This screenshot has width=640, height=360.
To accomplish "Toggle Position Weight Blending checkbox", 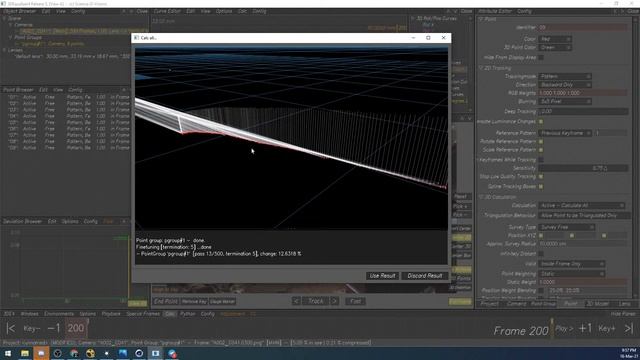I will click(x=541, y=291).
